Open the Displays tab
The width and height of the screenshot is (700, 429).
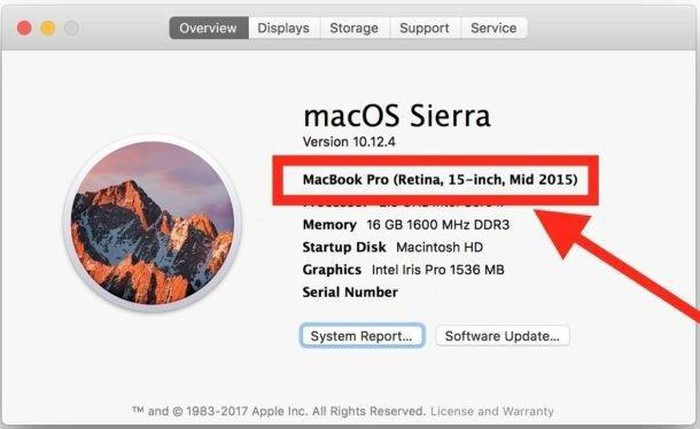tap(283, 28)
